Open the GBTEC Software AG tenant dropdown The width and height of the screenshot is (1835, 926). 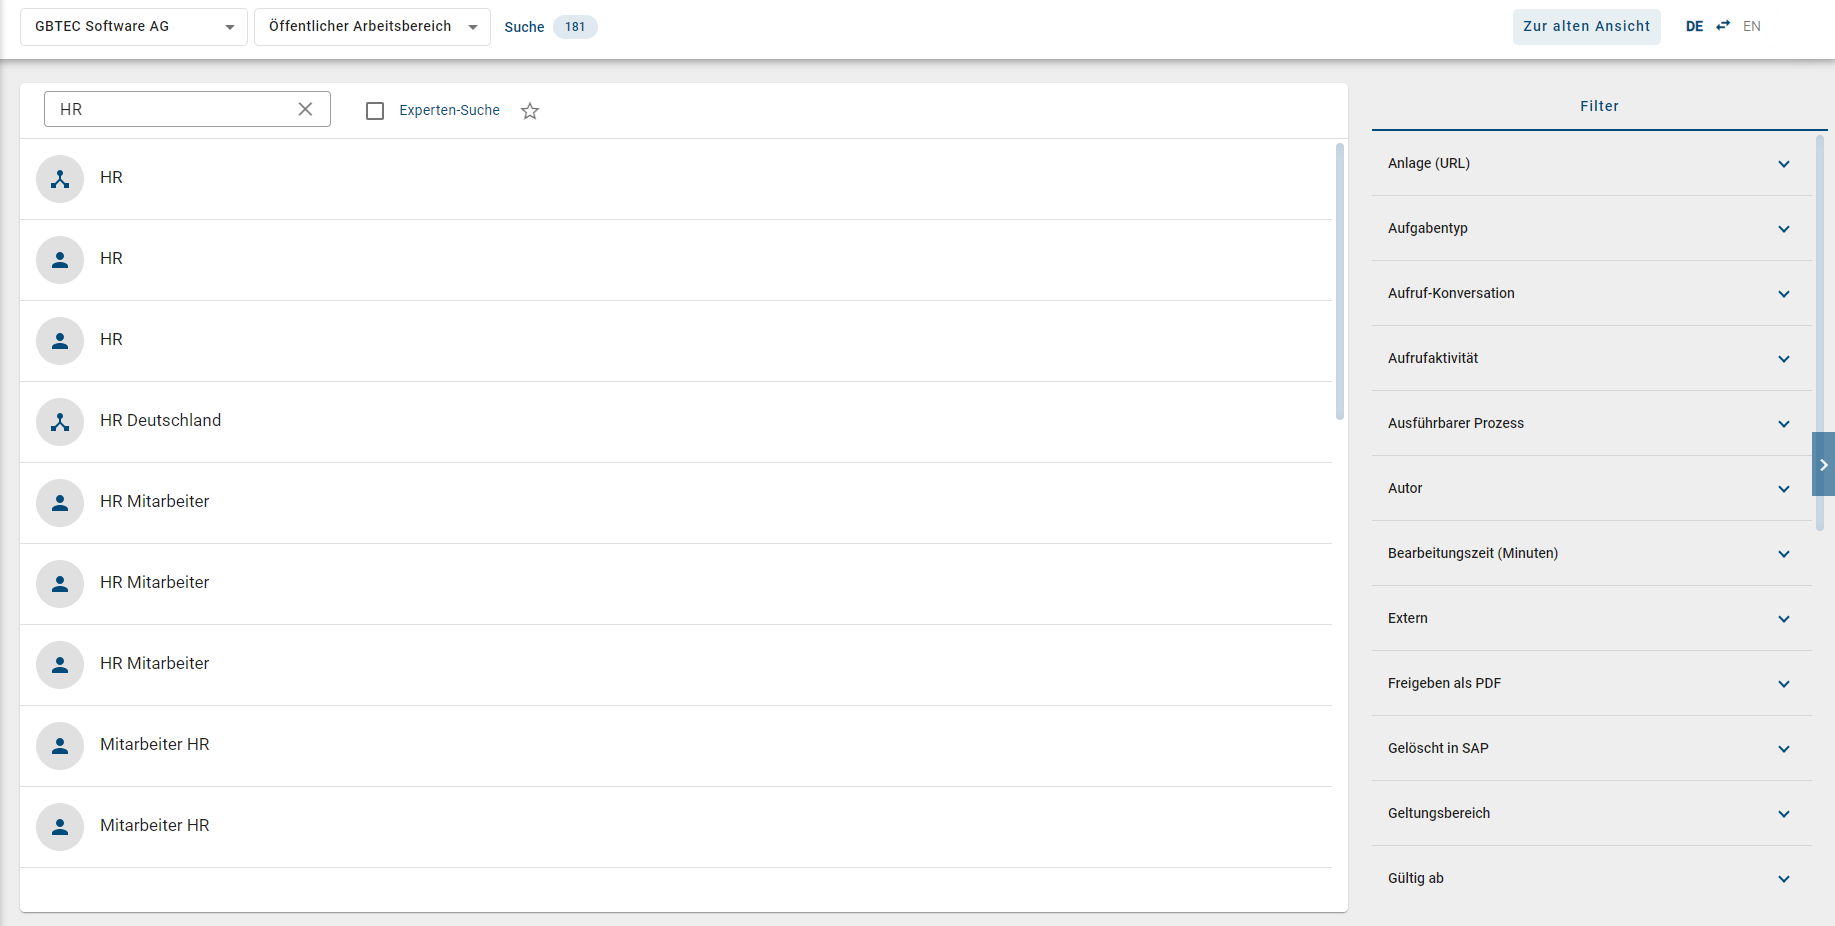(133, 27)
